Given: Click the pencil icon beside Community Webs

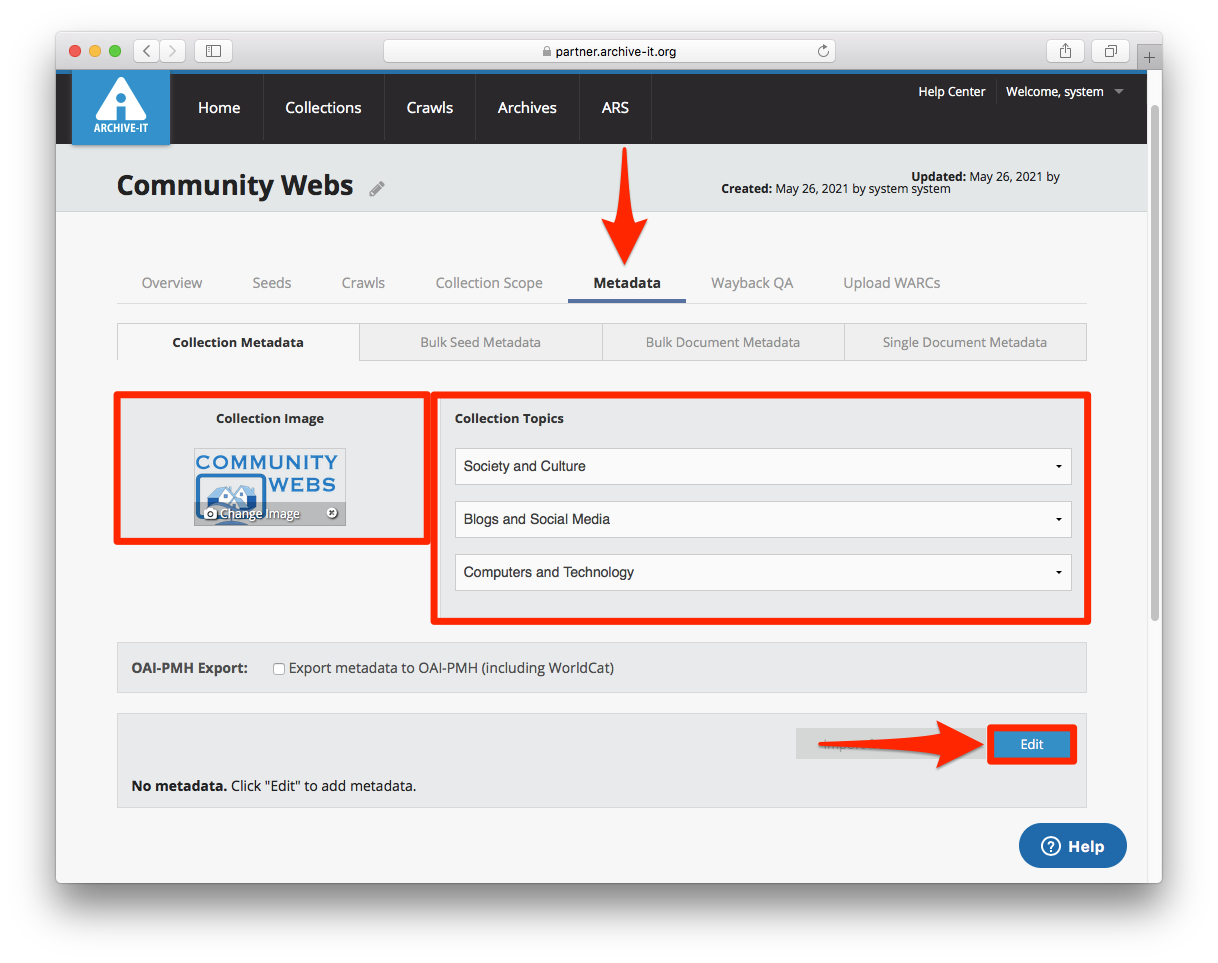Looking at the screenshot, I should tap(377, 188).
